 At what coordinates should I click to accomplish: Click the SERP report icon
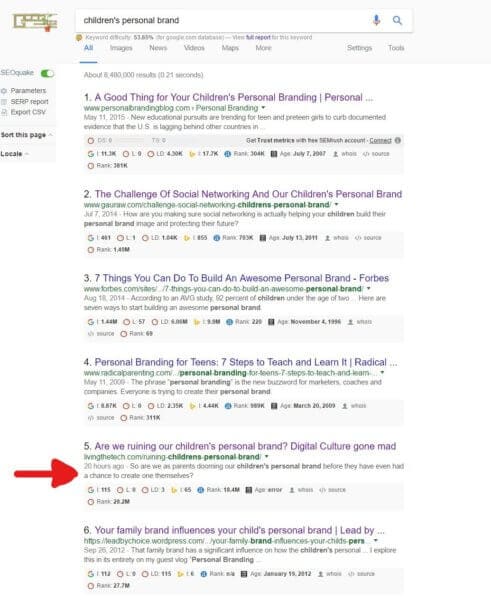(x=4, y=102)
